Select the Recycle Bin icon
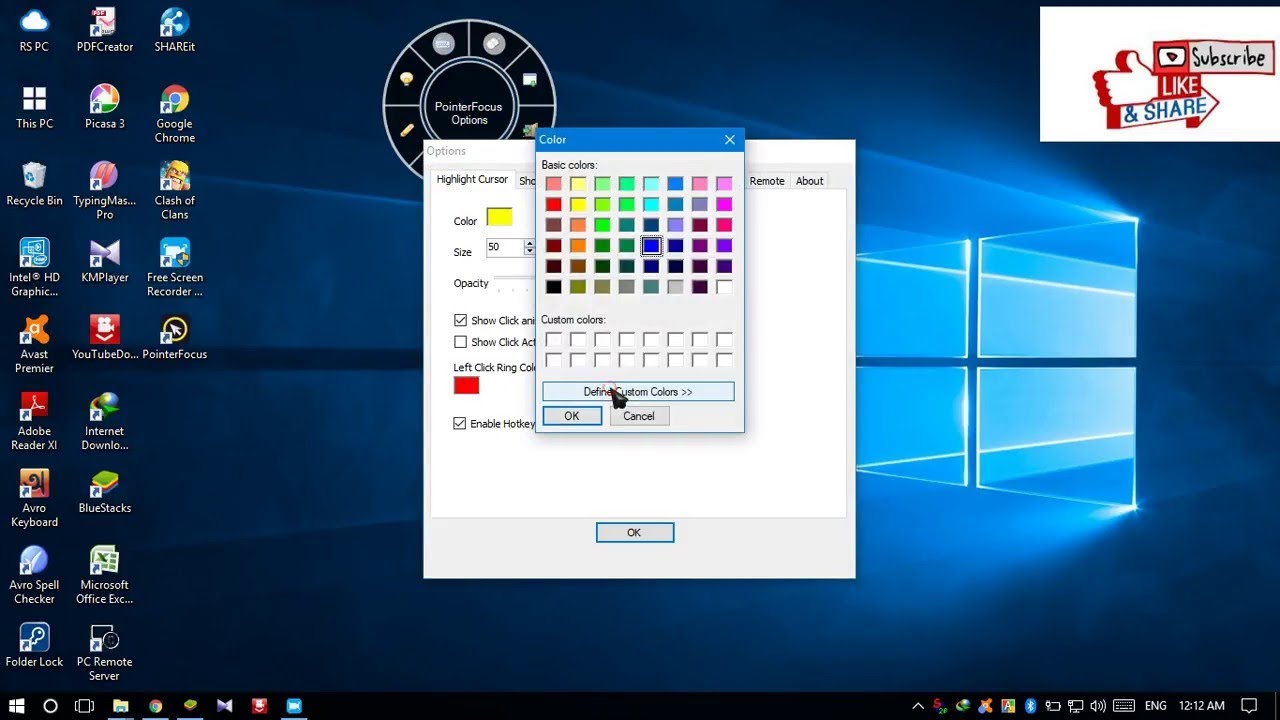 [34, 184]
